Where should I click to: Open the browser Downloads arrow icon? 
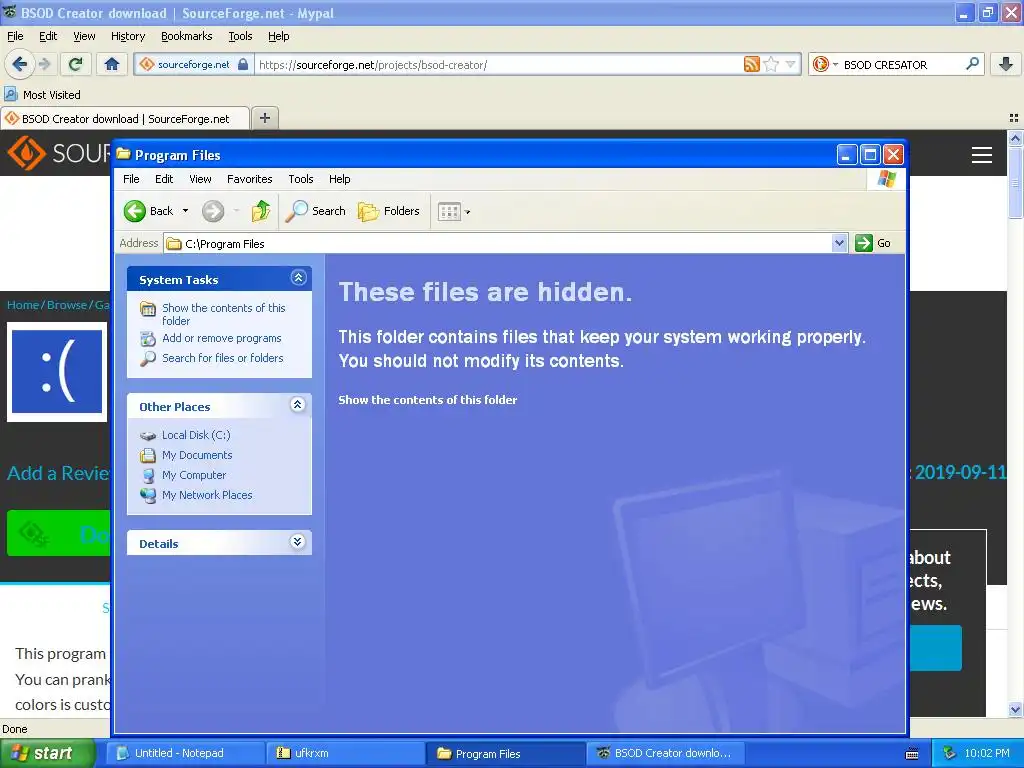1006,64
